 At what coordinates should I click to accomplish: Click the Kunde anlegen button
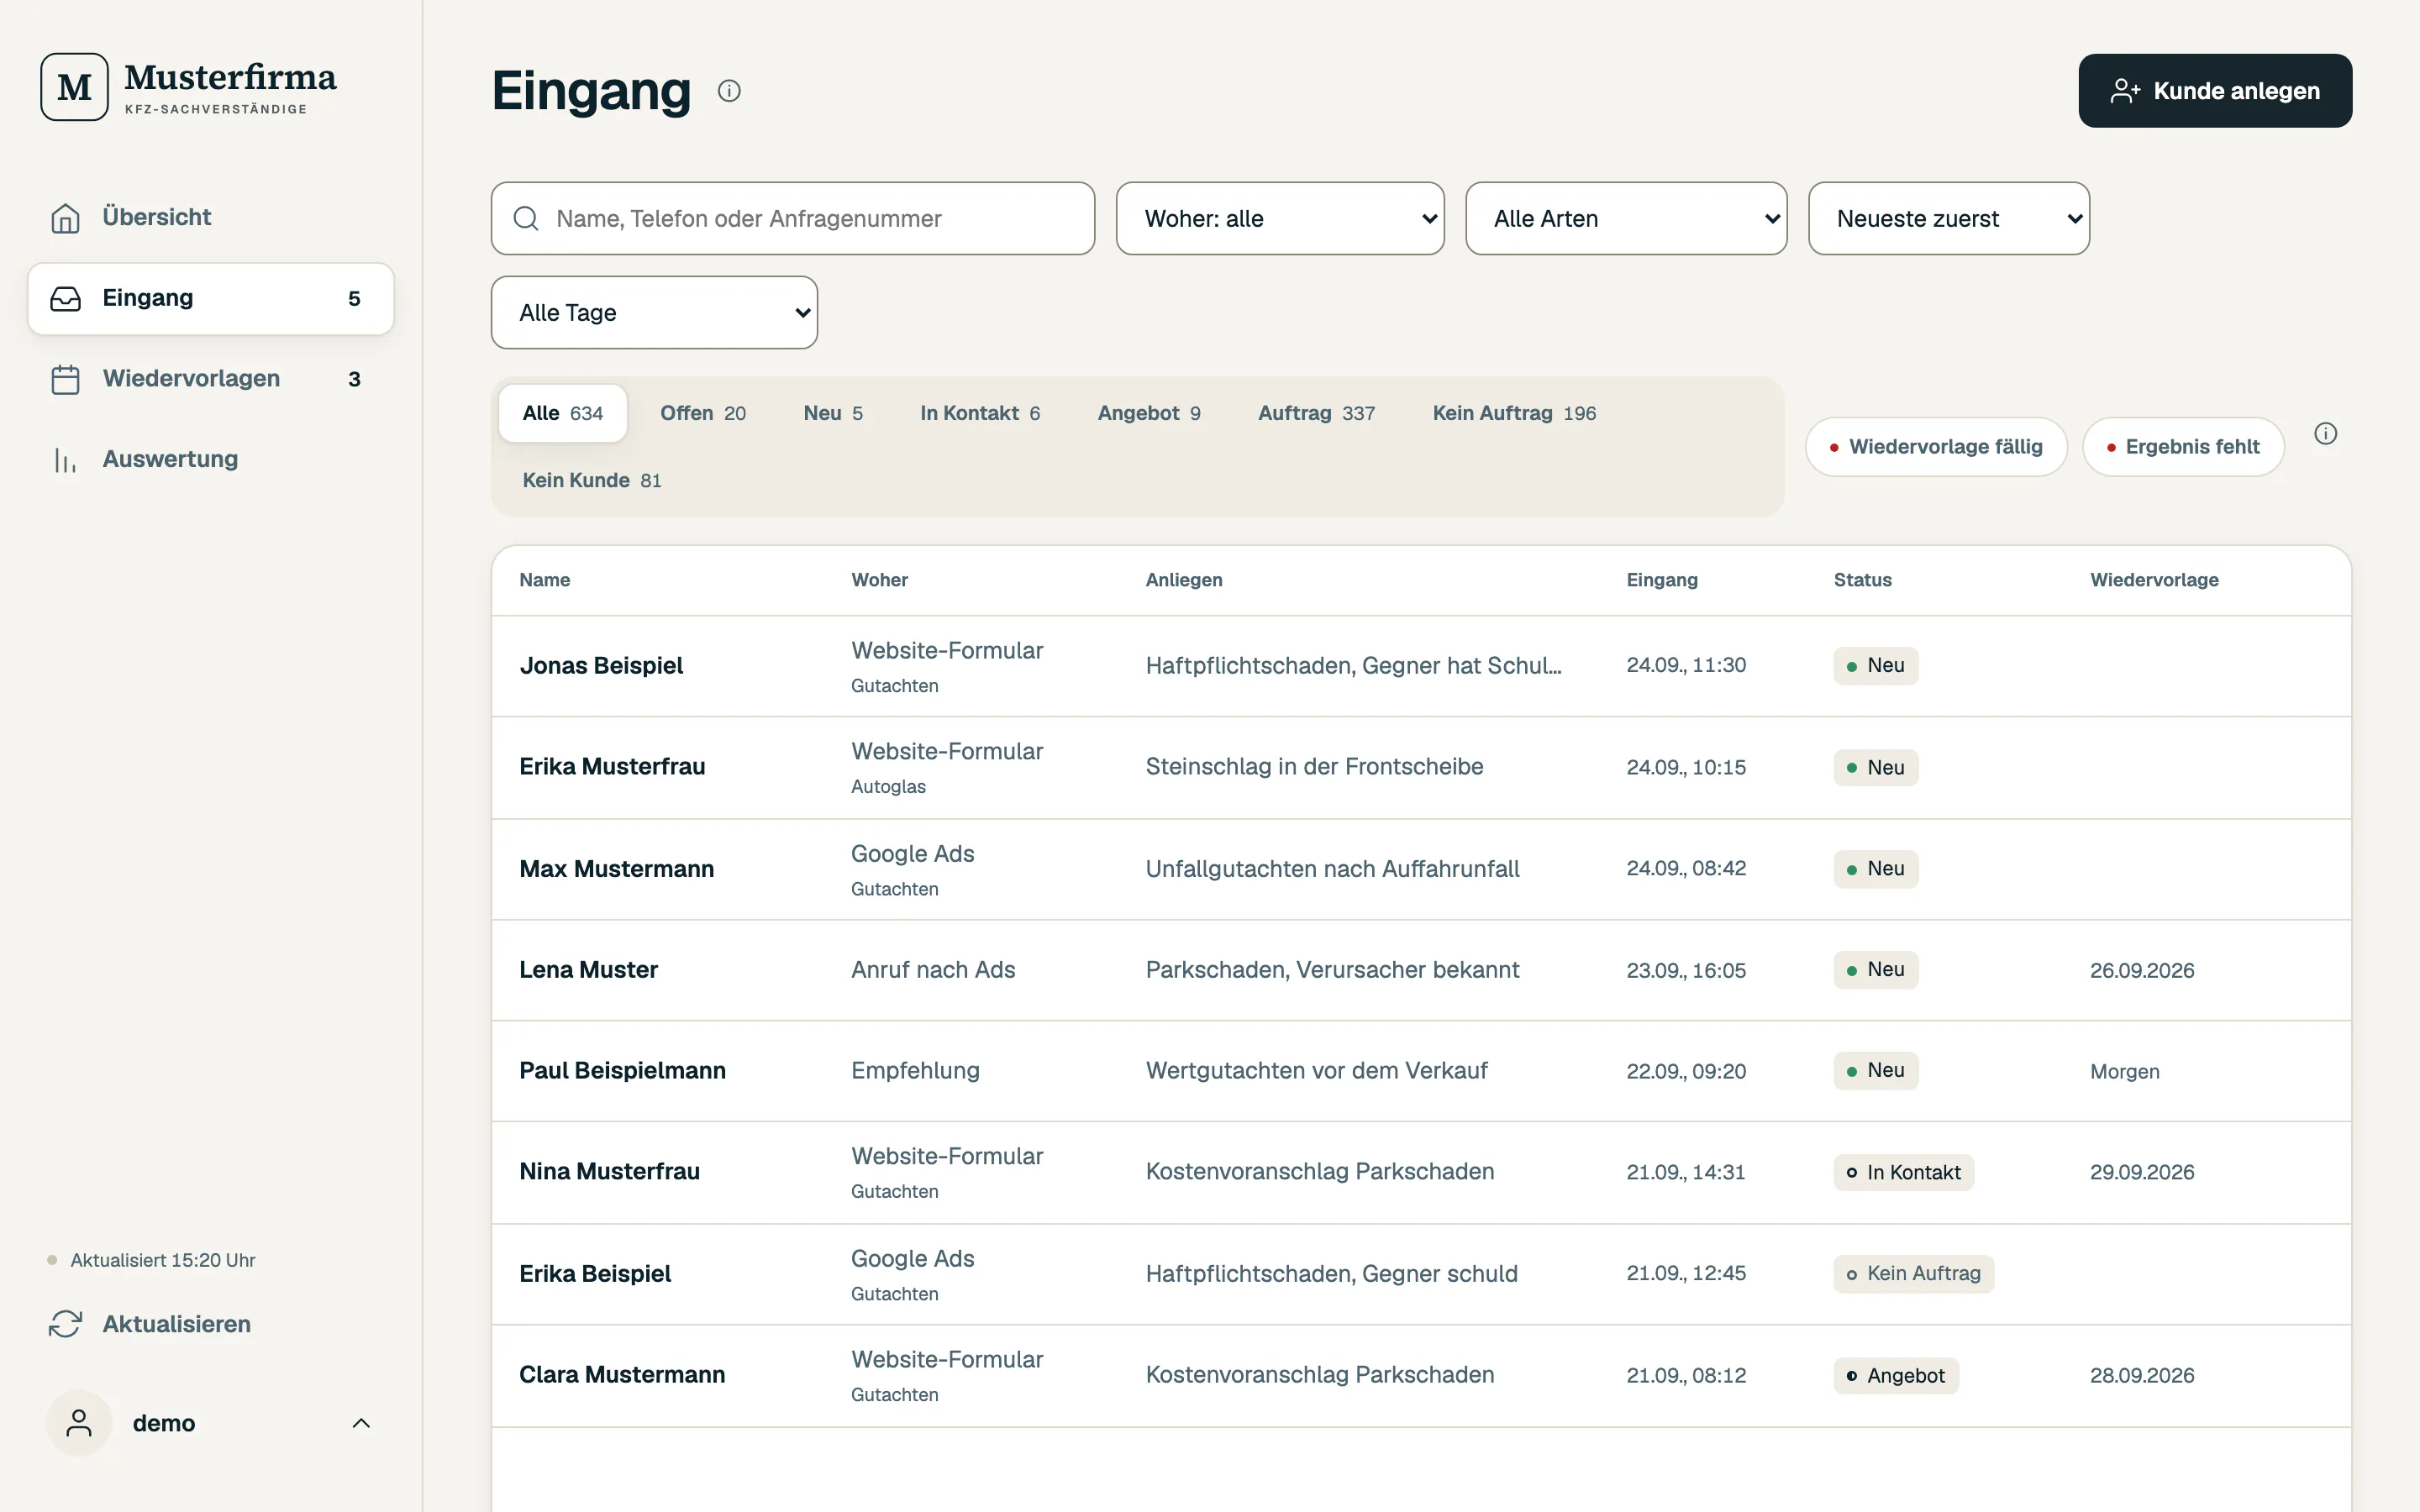[2215, 91]
